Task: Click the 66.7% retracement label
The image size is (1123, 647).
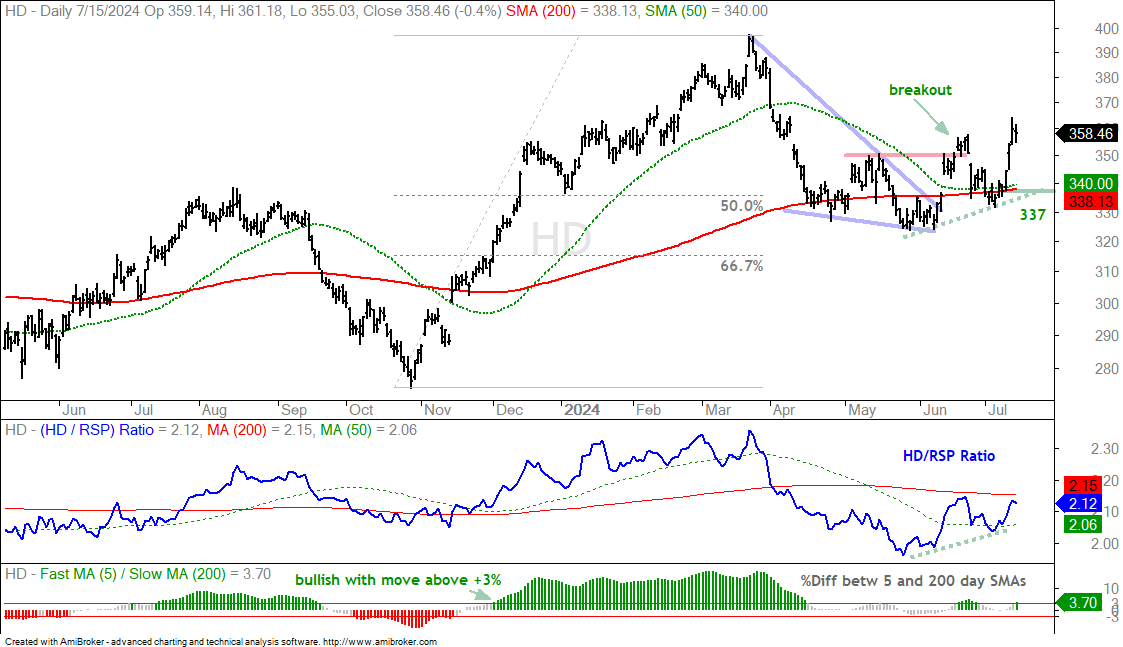Action: pos(741,267)
